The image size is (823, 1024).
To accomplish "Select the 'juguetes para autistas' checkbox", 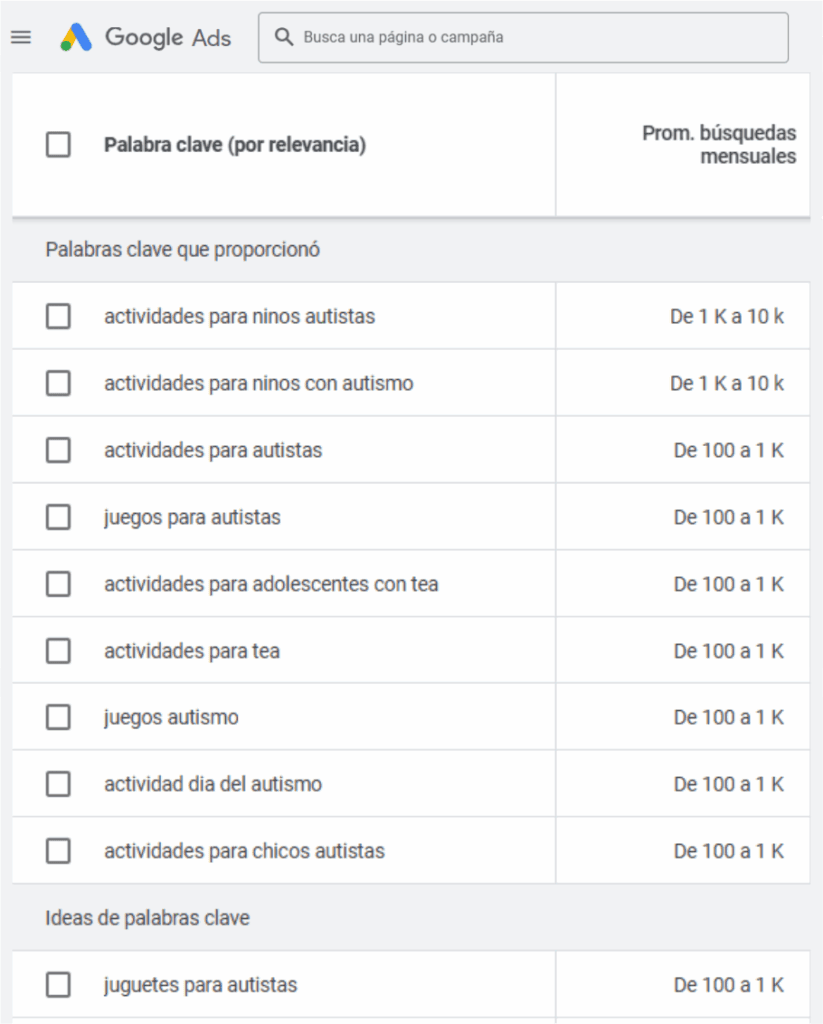I will (58, 985).
